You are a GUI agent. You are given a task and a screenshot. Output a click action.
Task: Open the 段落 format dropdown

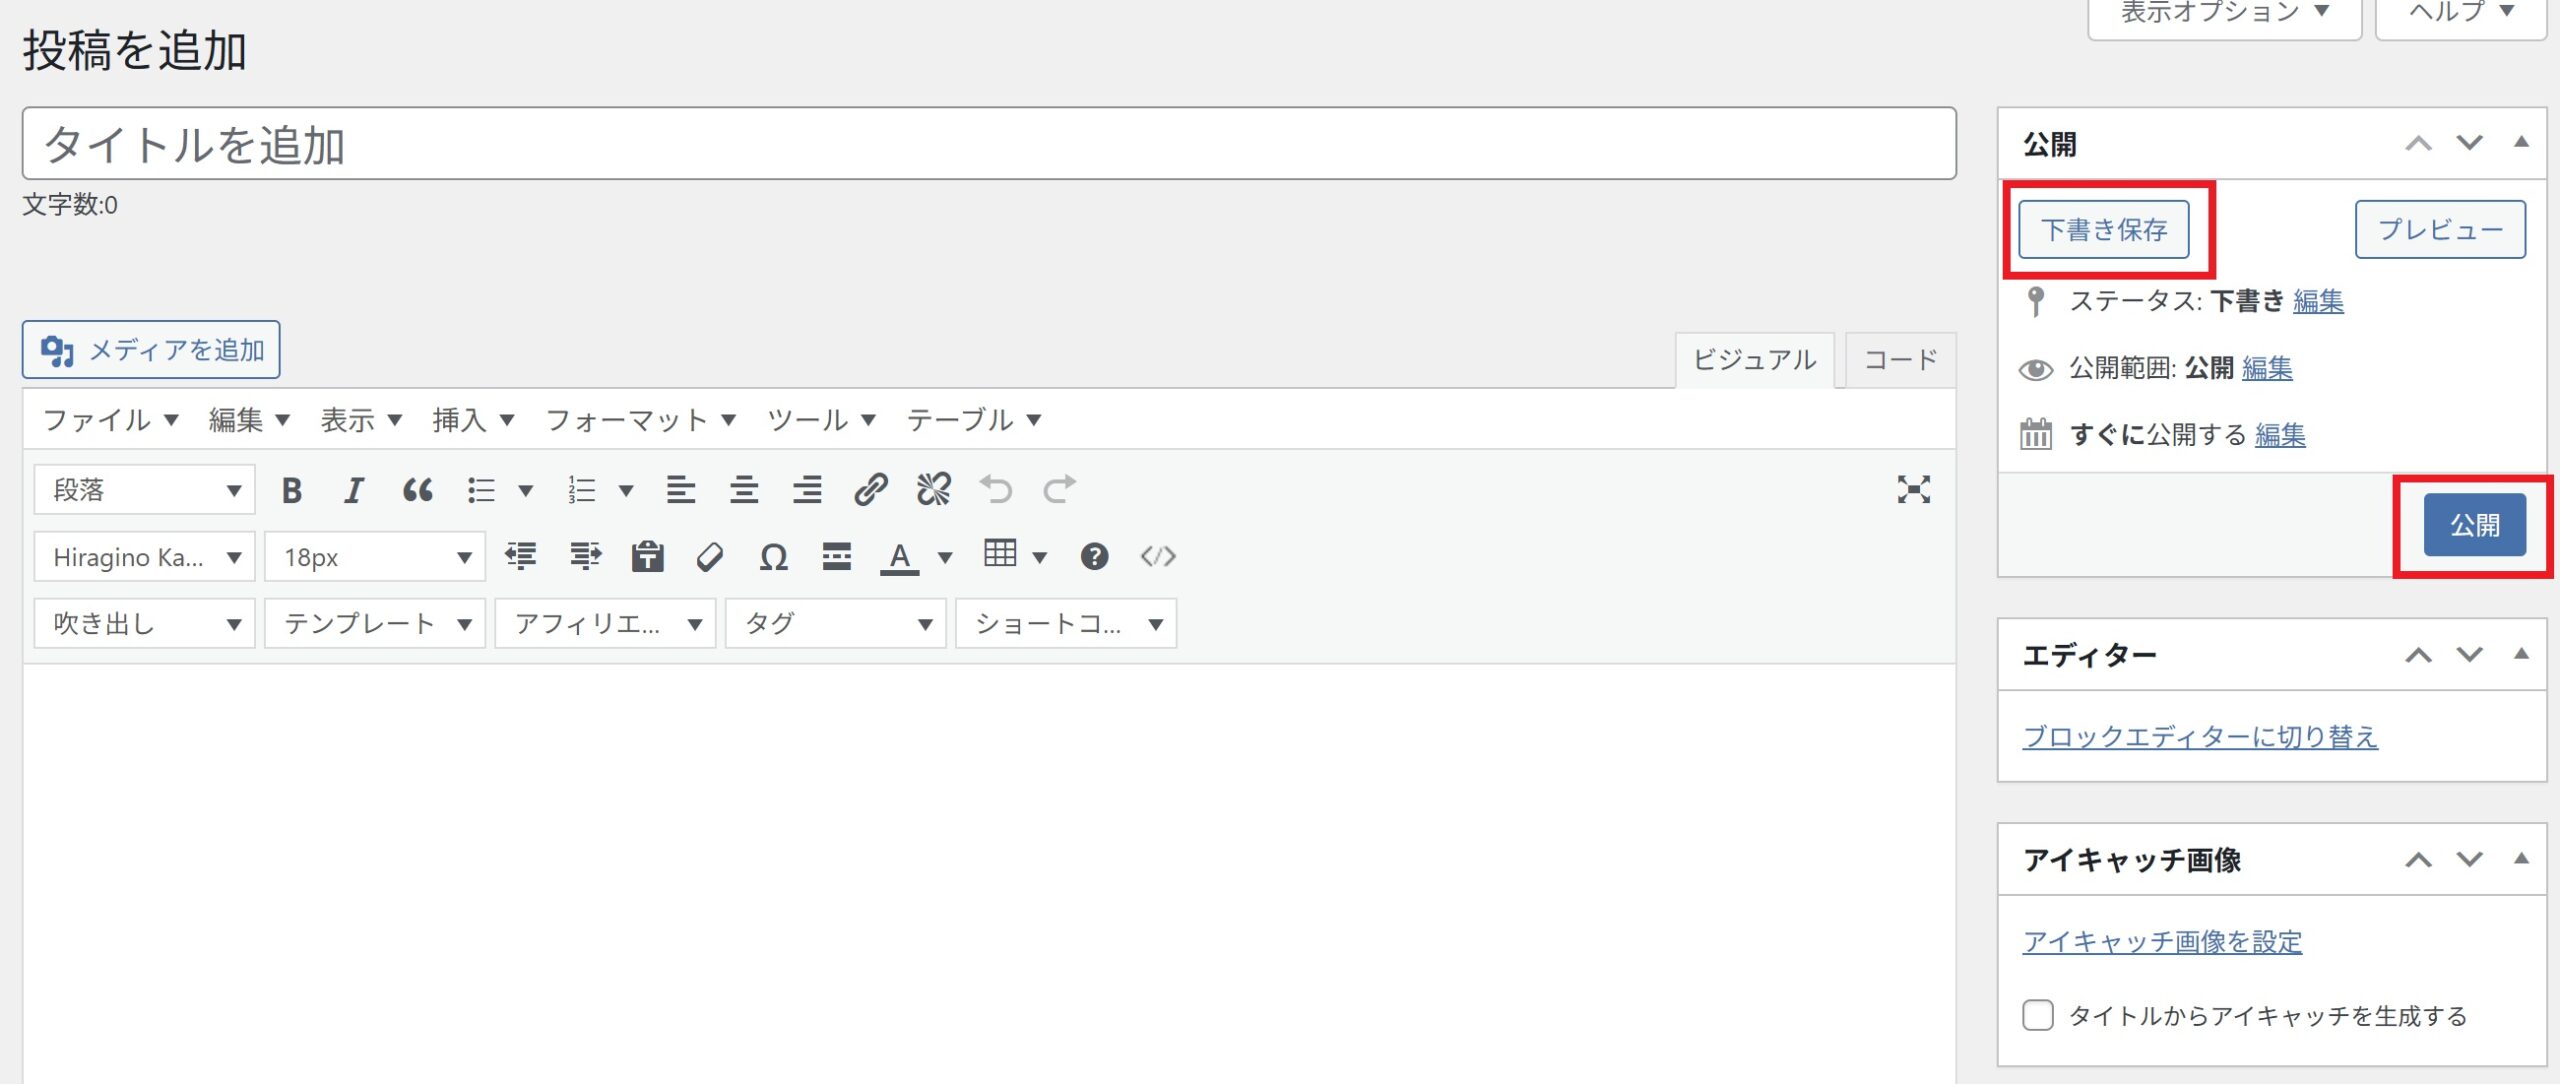click(x=145, y=490)
